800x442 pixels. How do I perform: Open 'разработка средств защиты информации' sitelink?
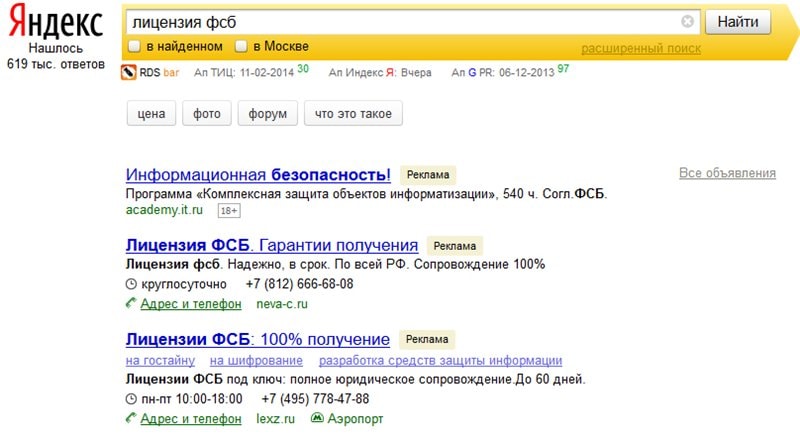(x=440, y=360)
